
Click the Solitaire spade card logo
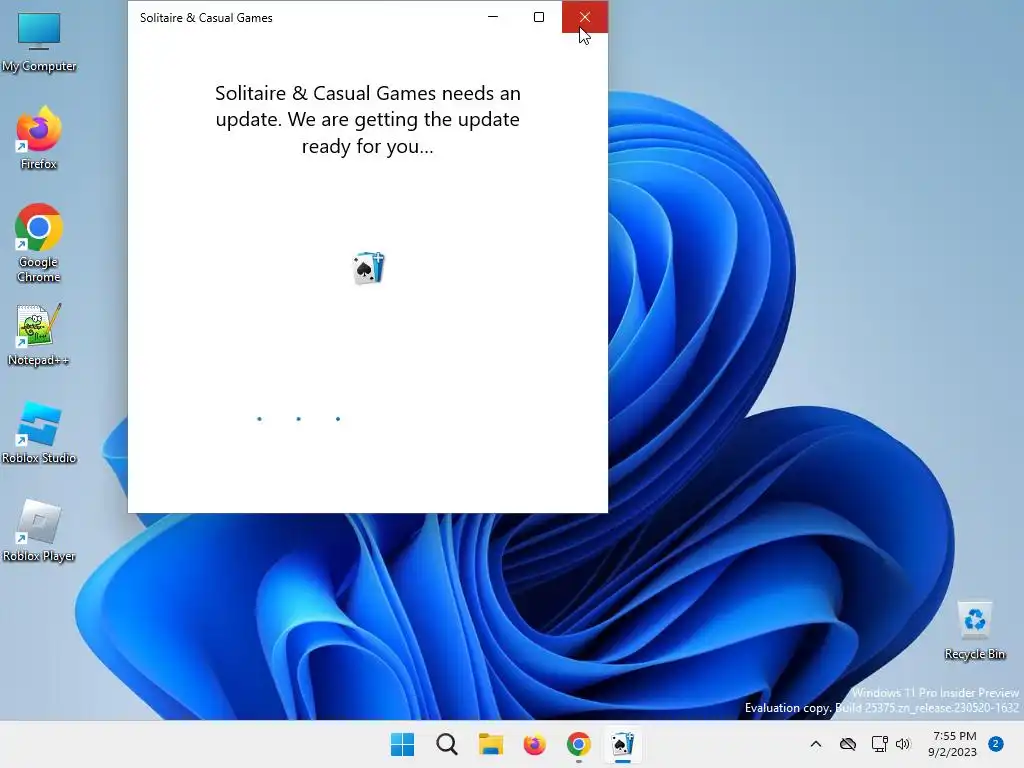(368, 268)
